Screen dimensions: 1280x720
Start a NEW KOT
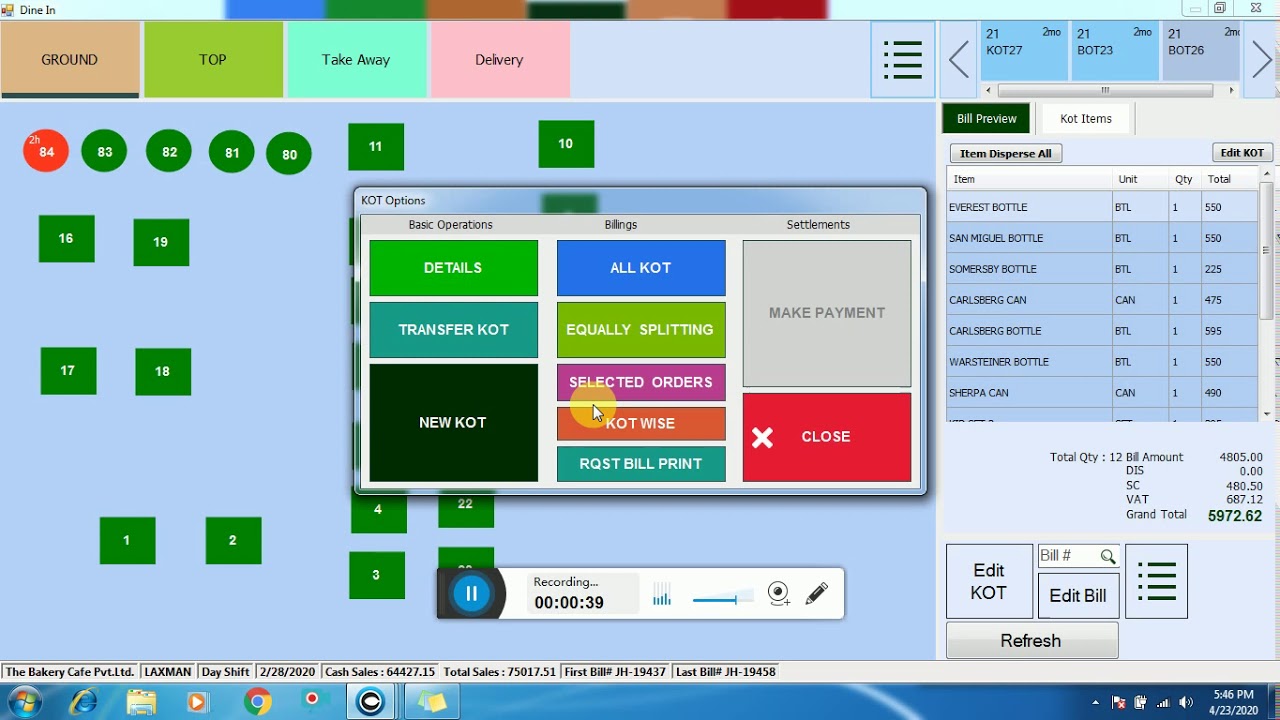(x=453, y=423)
